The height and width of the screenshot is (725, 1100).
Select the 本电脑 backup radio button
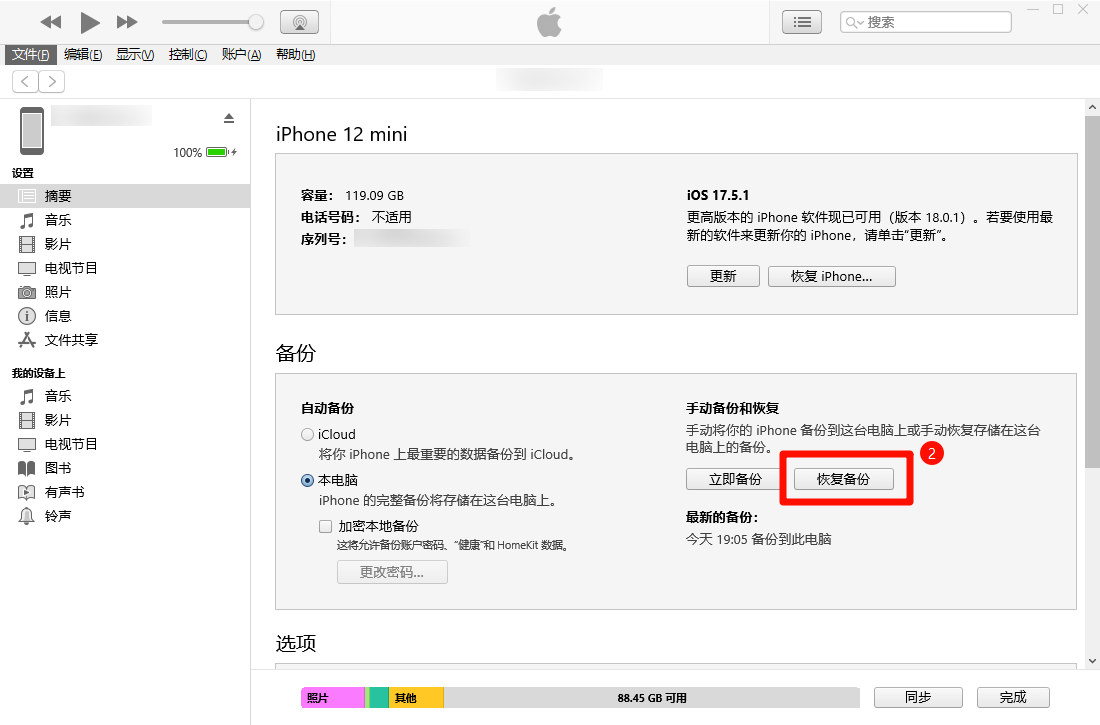pos(307,480)
